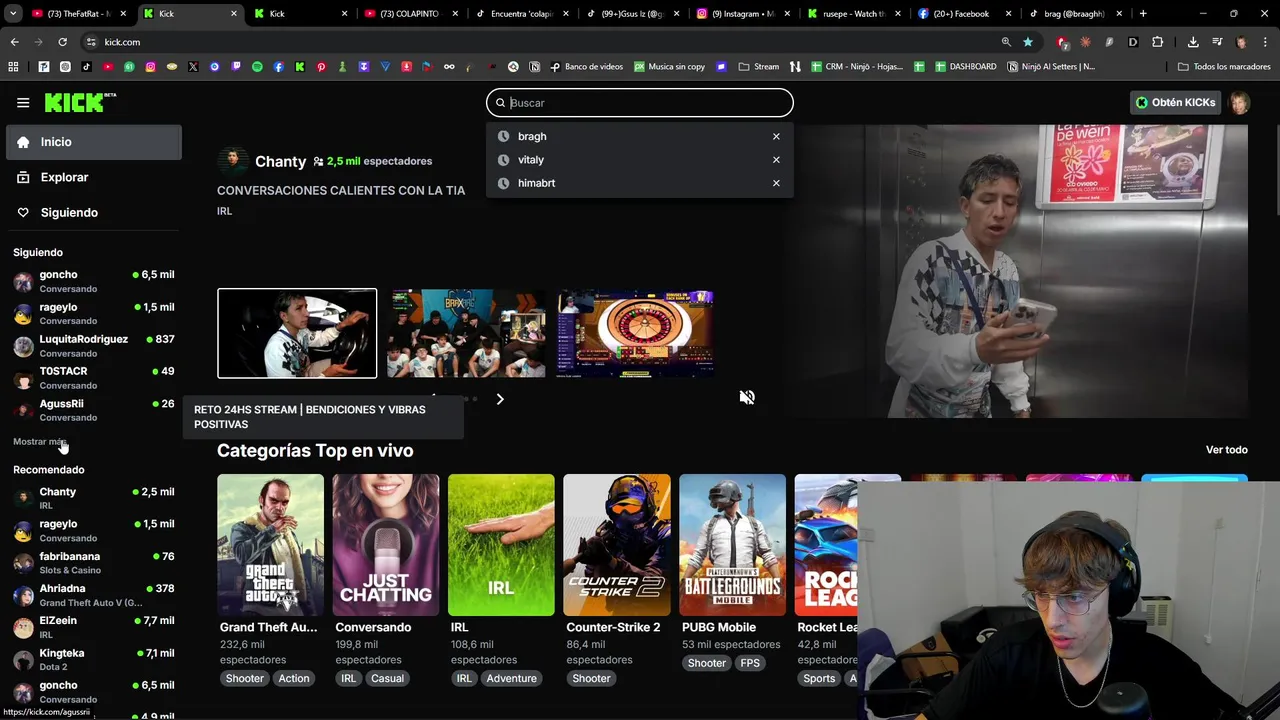The height and width of the screenshot is (720, 1280).
Task: Open a new browser tab
Action: coord(1143,14)
